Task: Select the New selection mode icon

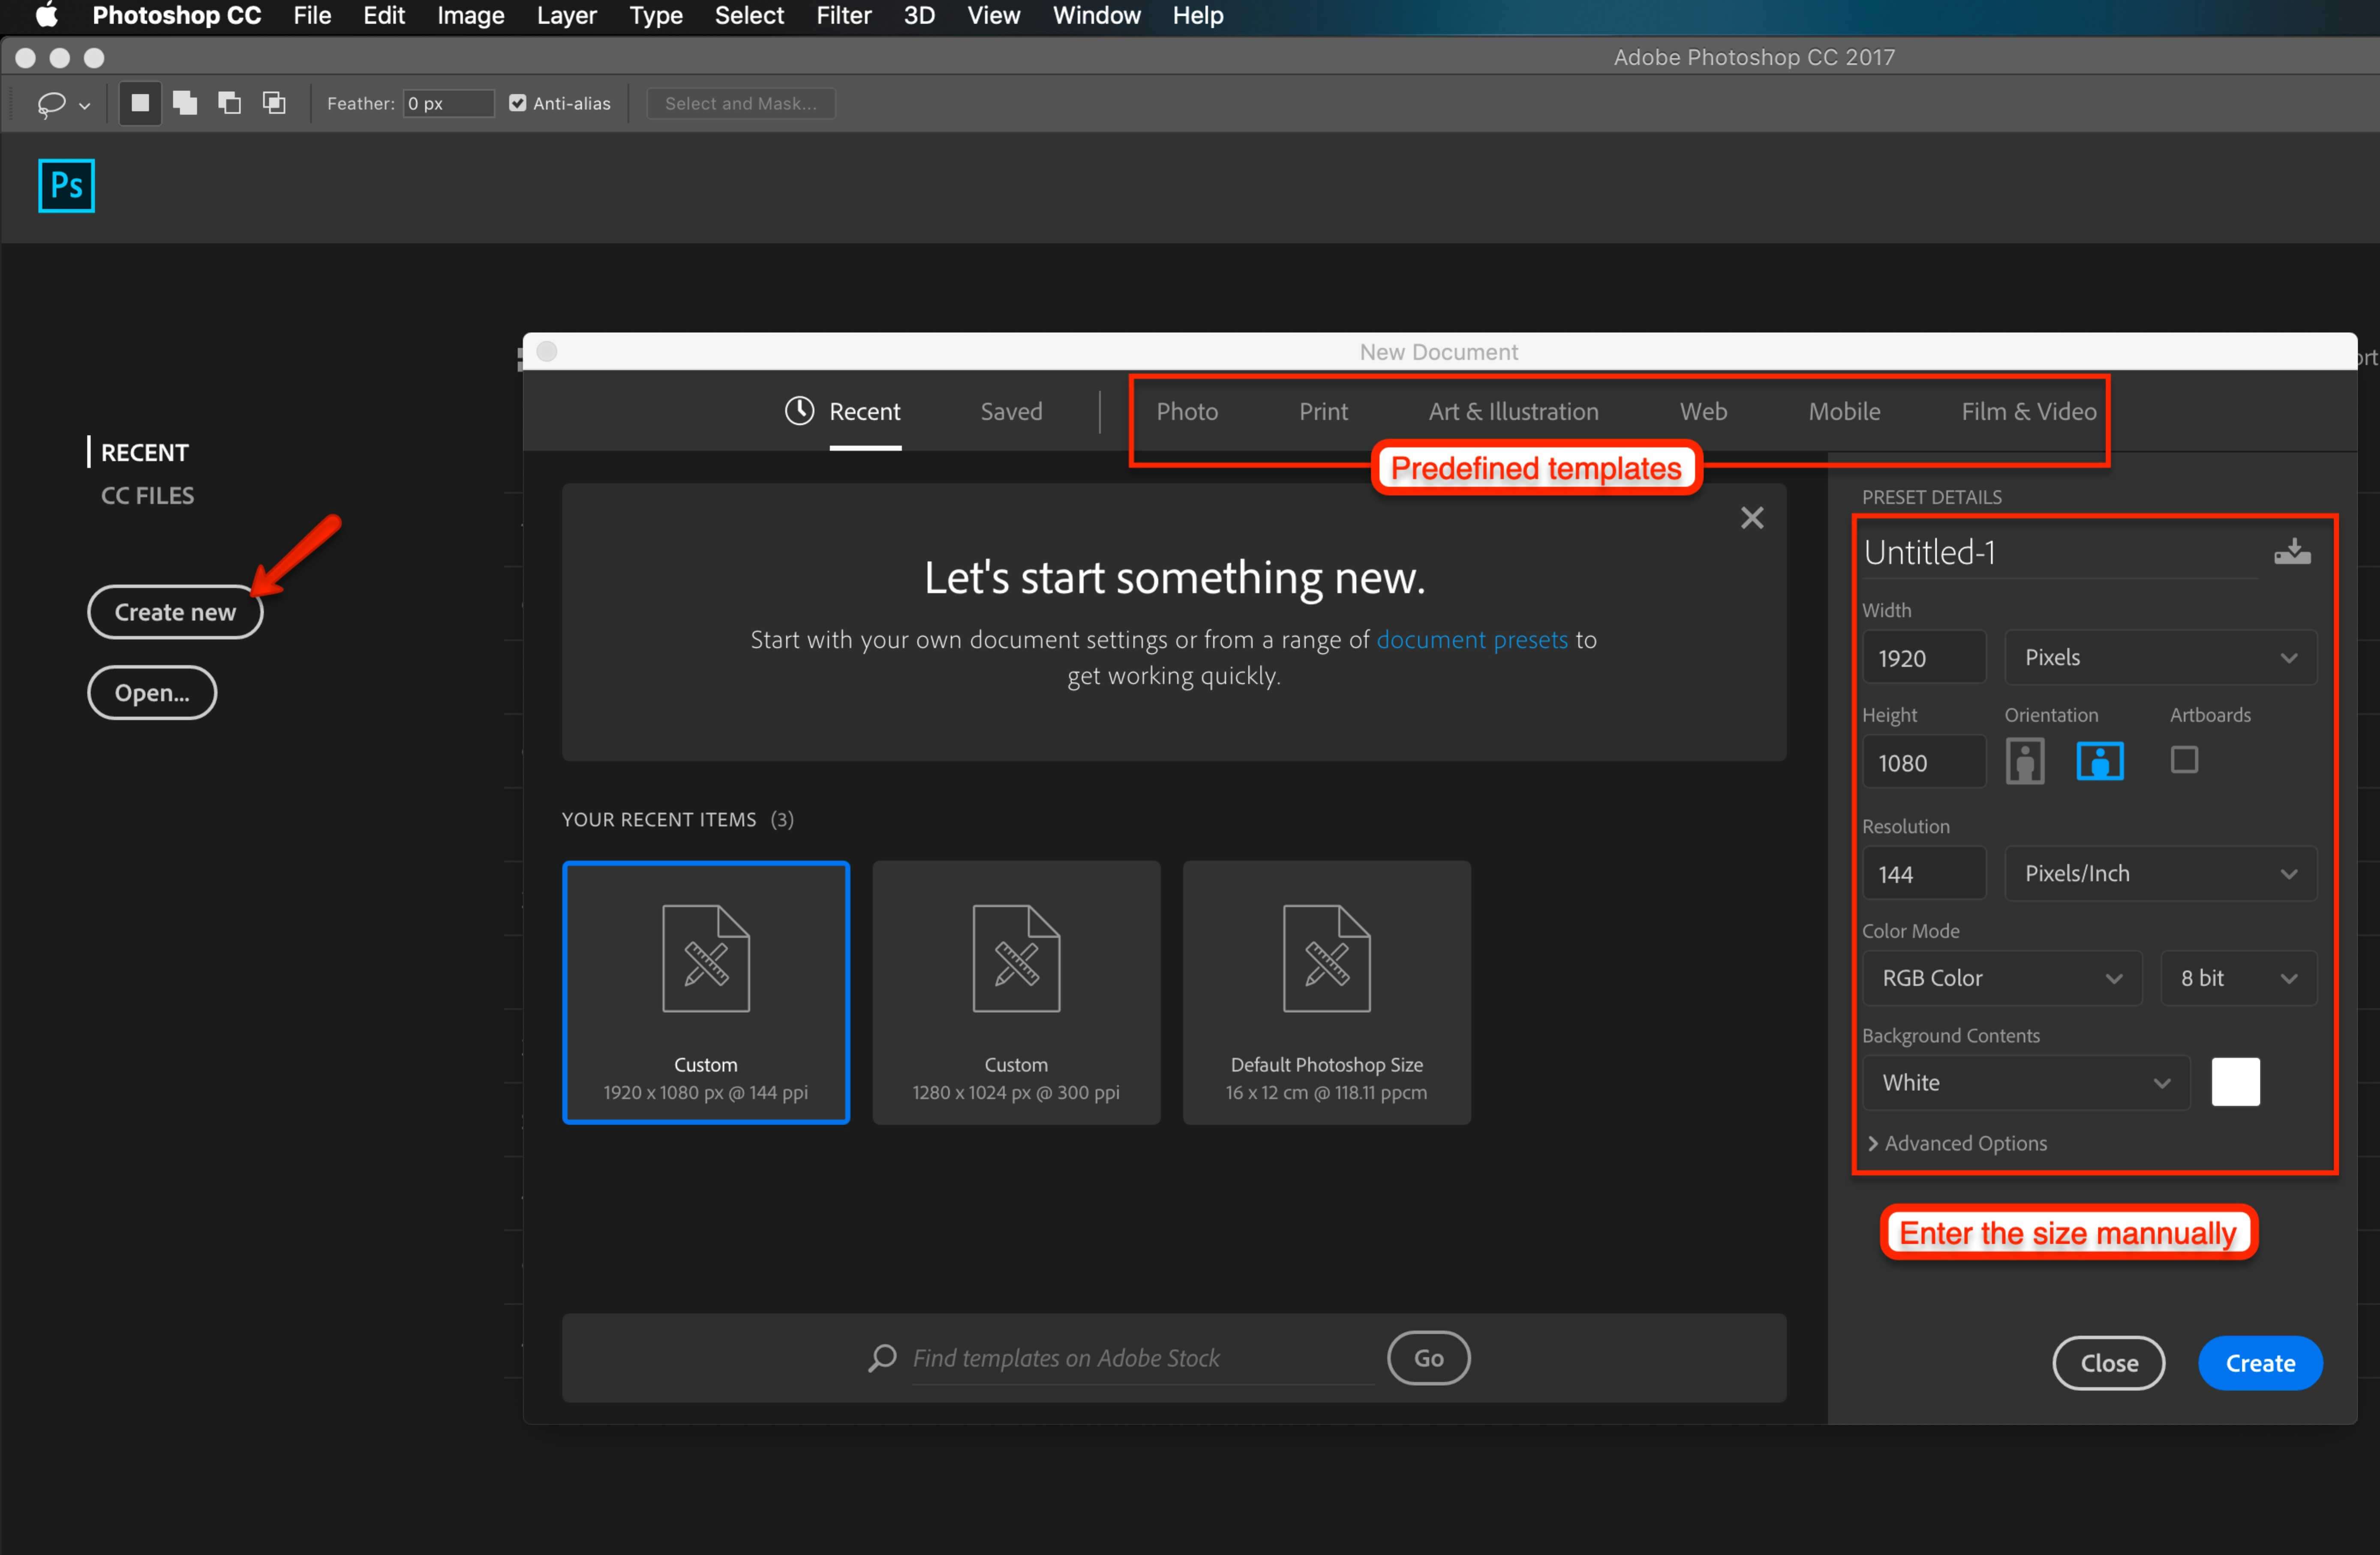Action: [140, 103]
